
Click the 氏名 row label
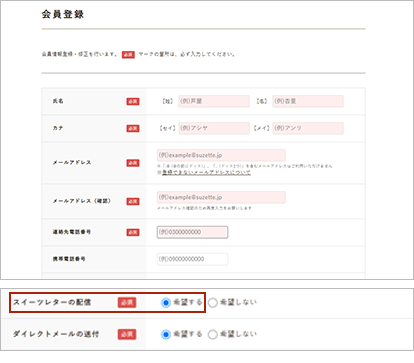58,101
